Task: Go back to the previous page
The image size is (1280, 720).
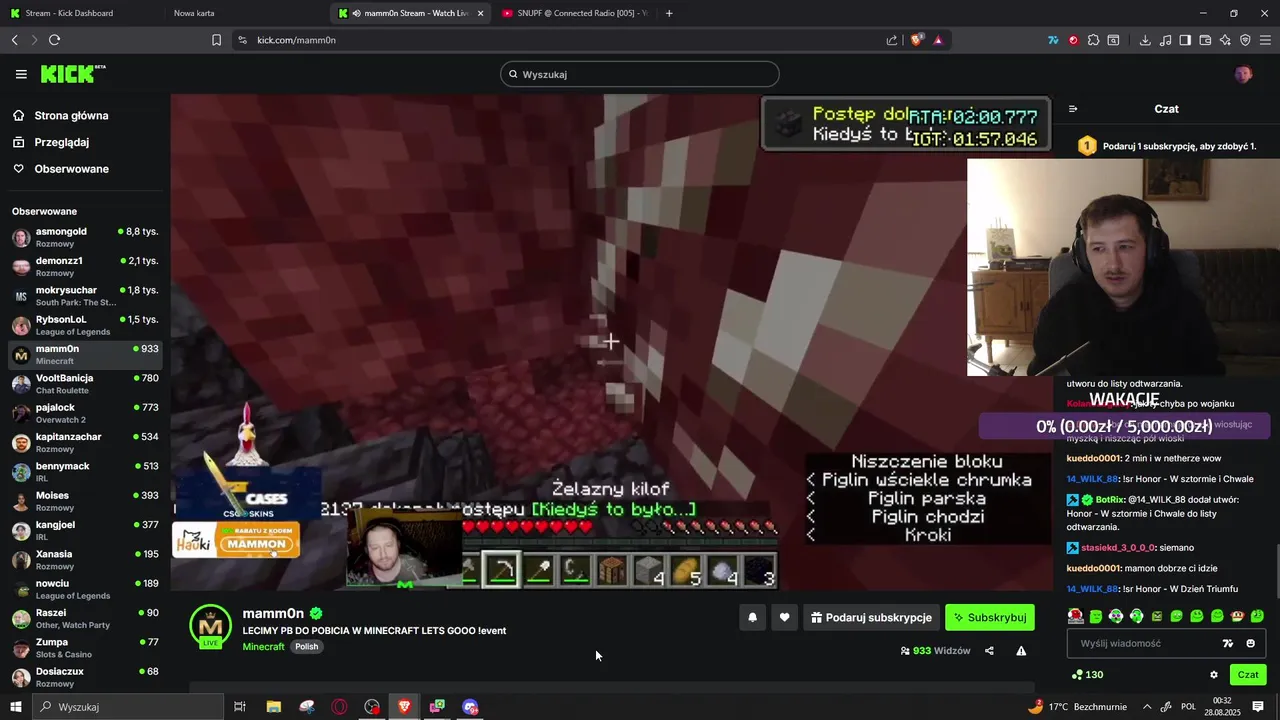Action: click(14, 40)
